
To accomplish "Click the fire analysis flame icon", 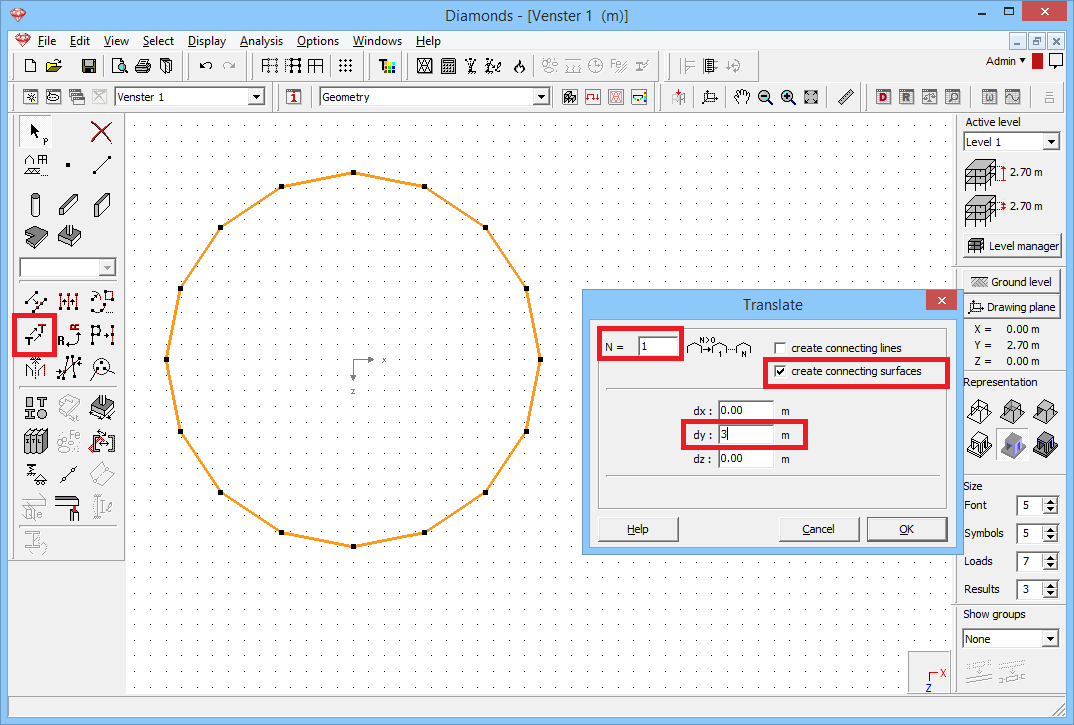I will 519,66.
